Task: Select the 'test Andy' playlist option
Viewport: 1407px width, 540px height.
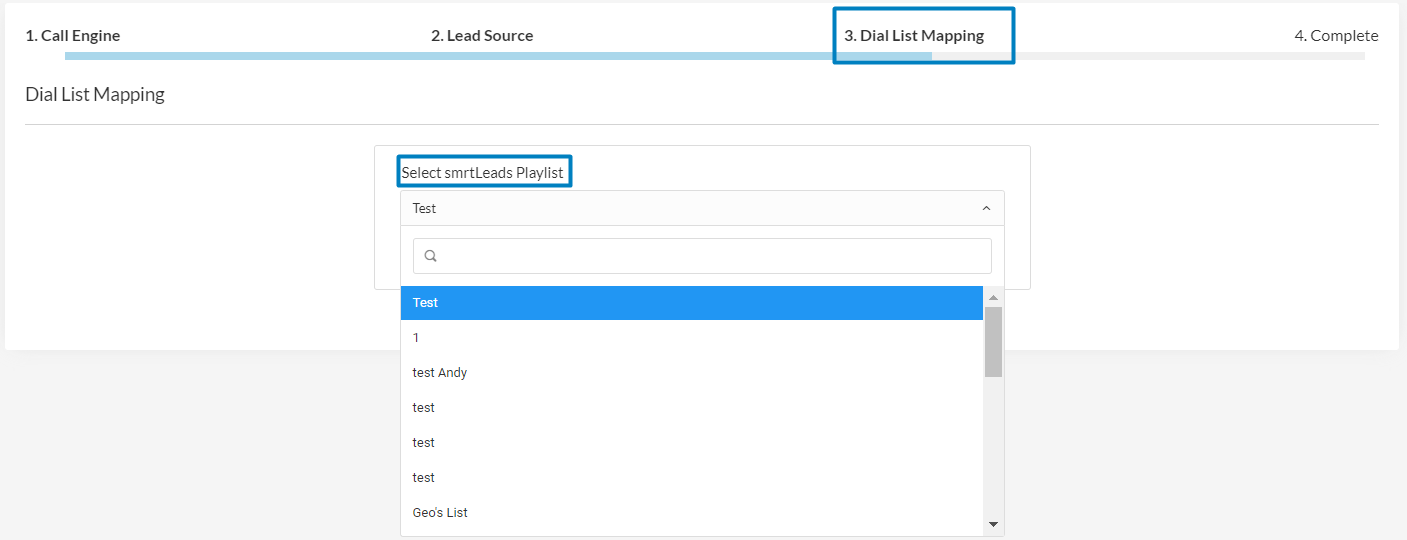Action: tap(690, 373)
